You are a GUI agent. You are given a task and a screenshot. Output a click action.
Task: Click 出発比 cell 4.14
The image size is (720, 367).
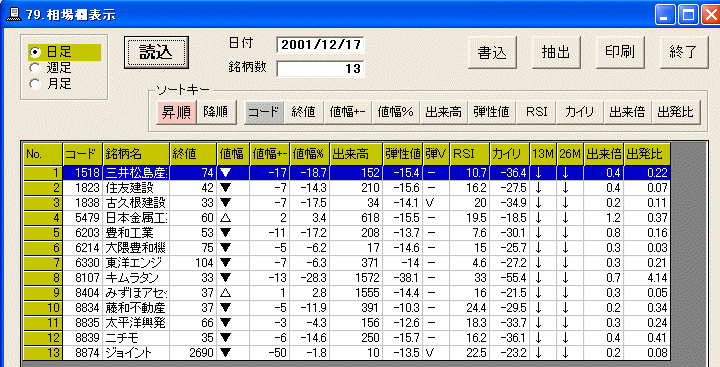(x=647, y=278)
